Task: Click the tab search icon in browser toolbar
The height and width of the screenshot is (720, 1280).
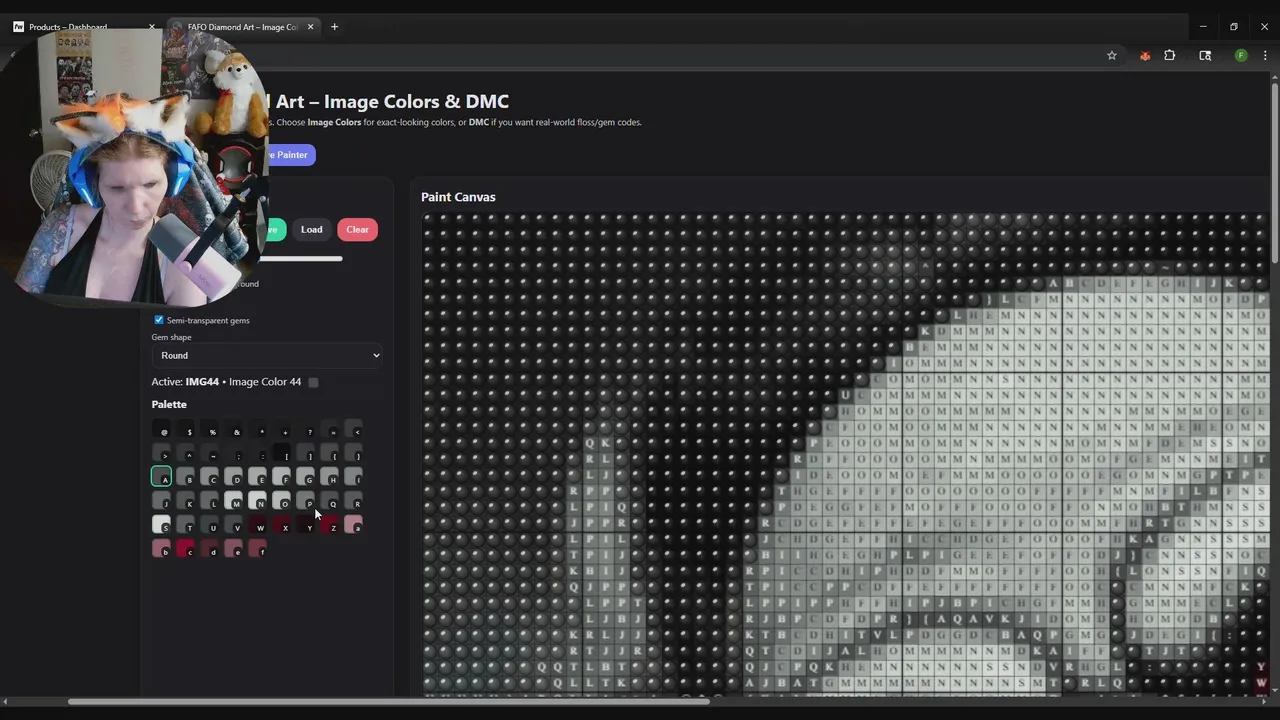Action: click(1205, 56)
